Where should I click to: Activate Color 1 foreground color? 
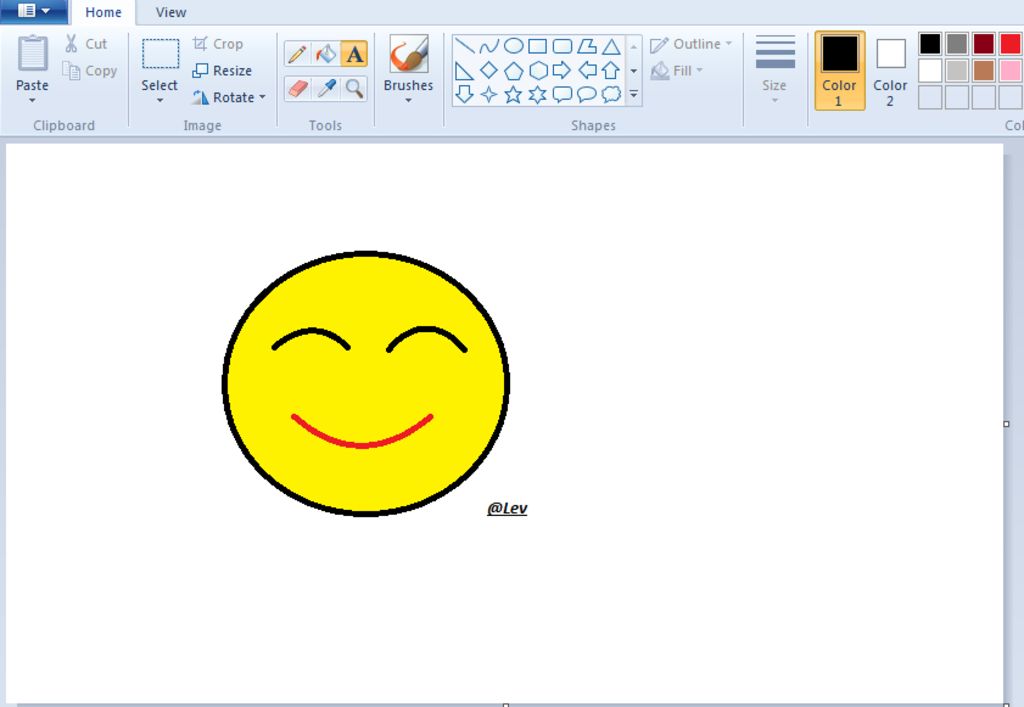click(x=840, y=71)
